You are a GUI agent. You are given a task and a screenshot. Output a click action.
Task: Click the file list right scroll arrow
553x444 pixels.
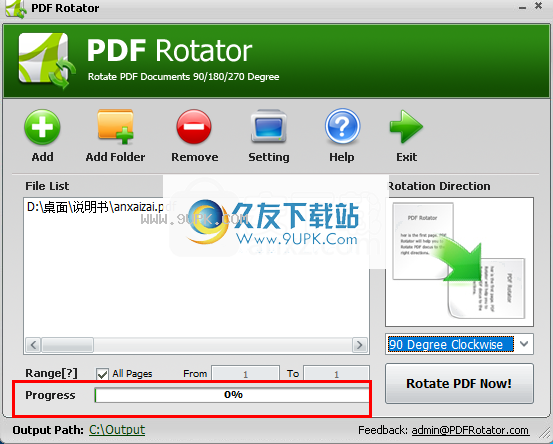coord(359,345)
